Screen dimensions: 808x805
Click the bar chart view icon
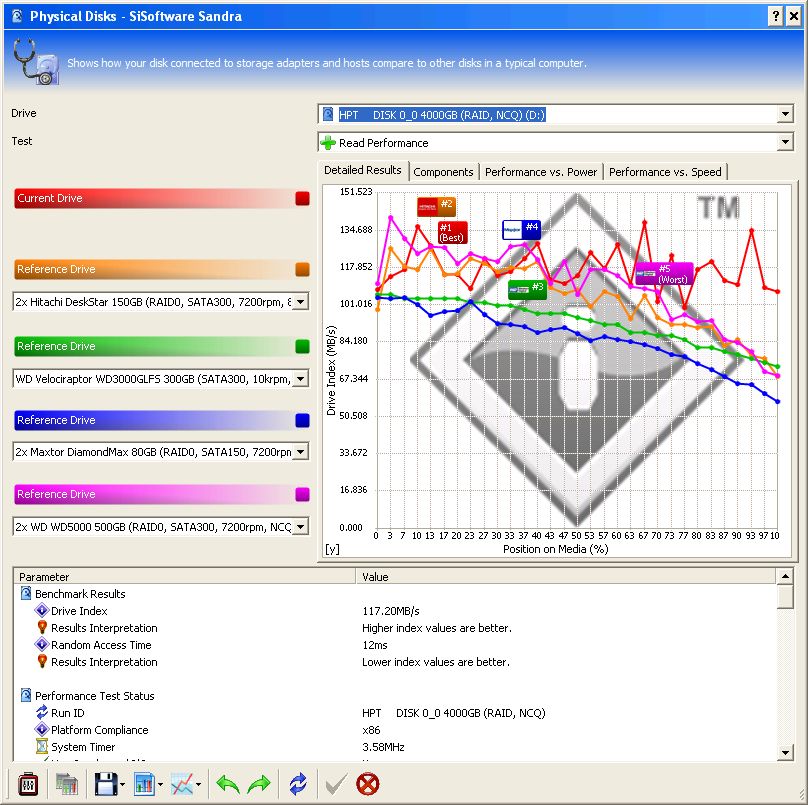click(x=145, y=784)
